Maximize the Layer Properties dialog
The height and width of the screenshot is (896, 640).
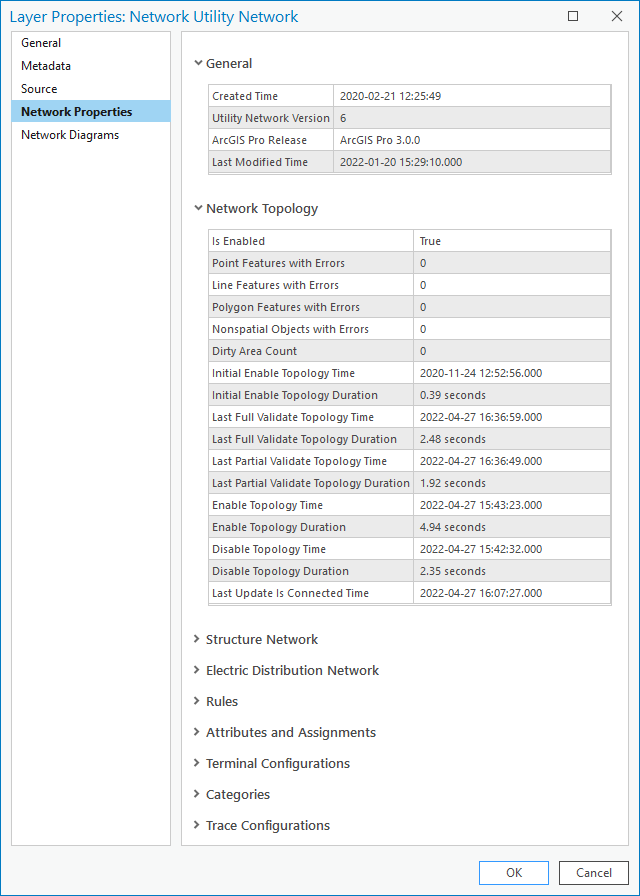573,16
